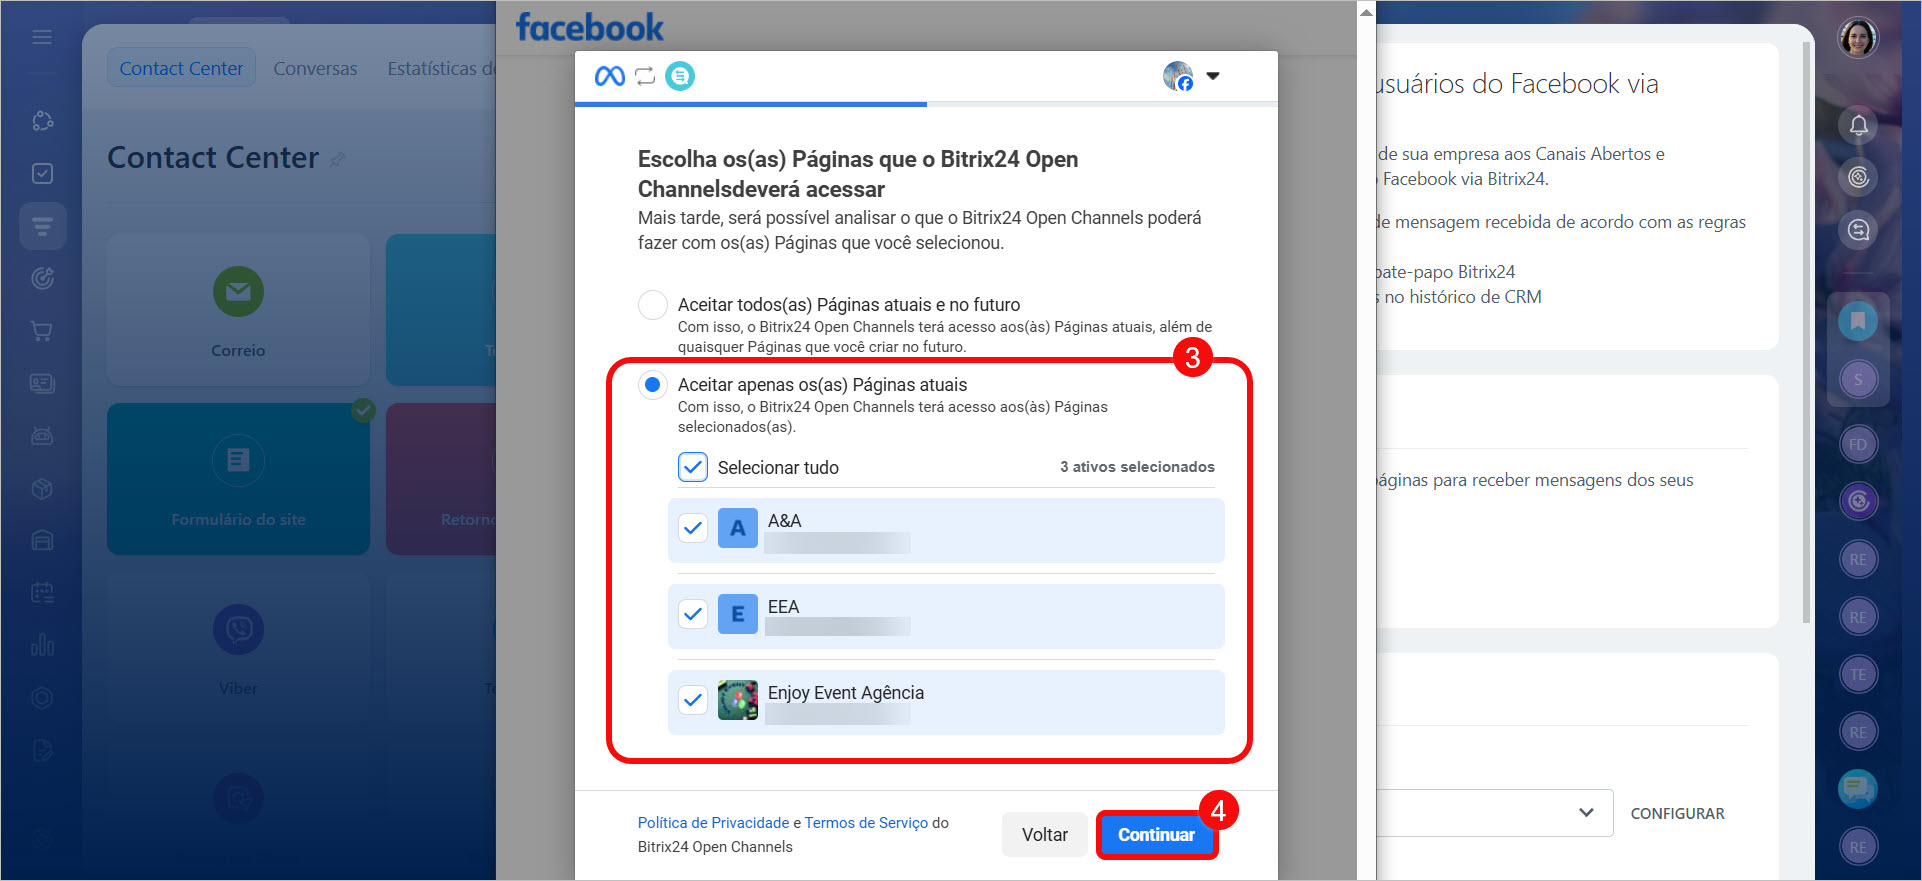Open the tasks checkmark sidebar icon

42,173
